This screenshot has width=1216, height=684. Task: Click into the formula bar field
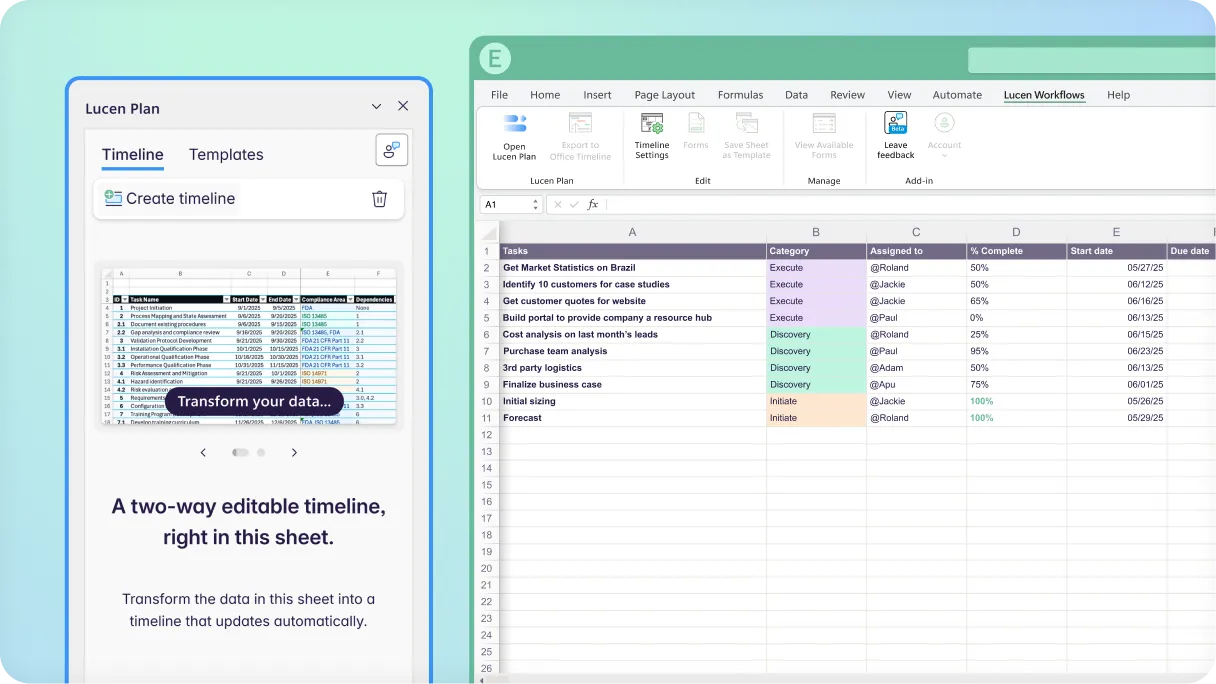(x=910, y=204)
